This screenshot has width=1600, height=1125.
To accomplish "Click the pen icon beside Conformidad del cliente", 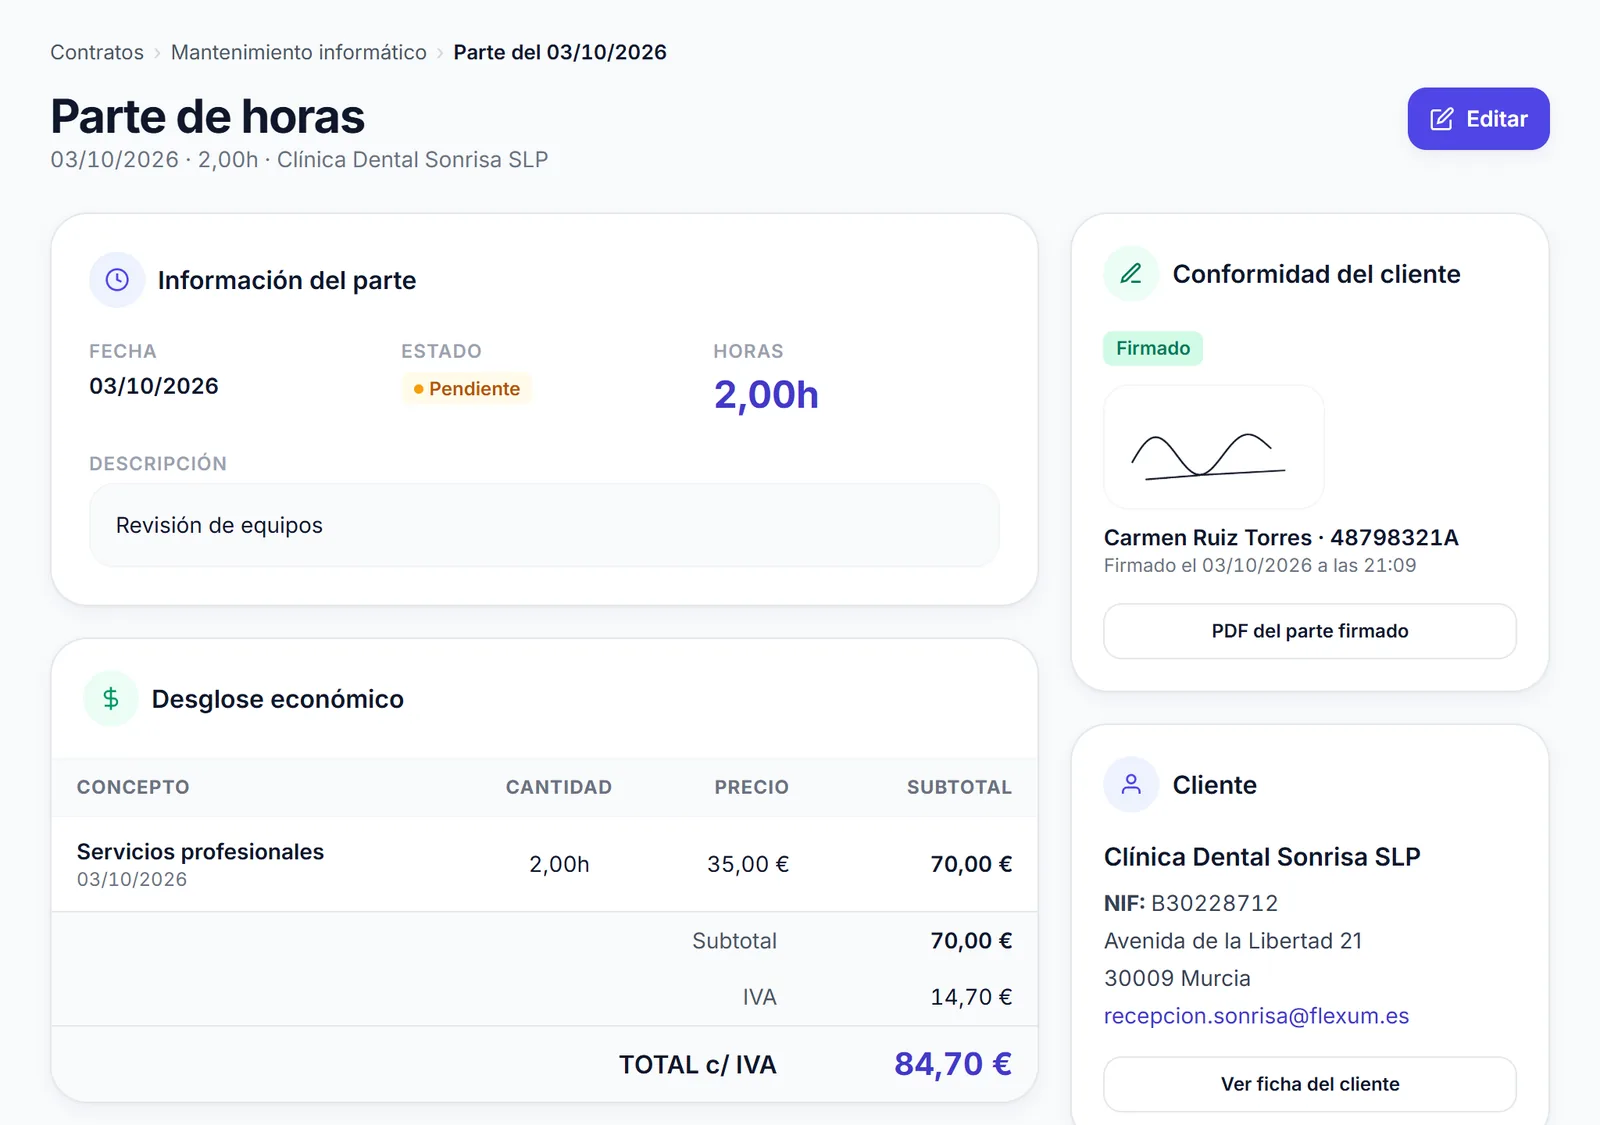I will tap(1131, 274).
